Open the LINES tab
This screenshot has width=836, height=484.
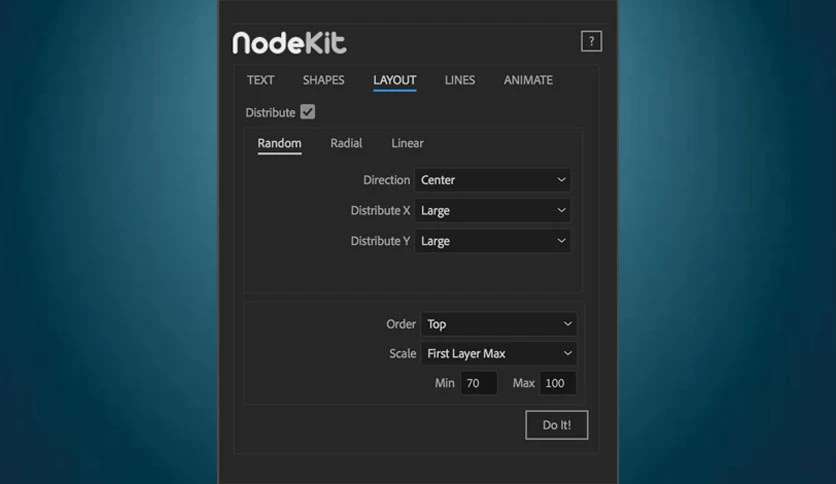pyautogui.click(x=460, y=80)
